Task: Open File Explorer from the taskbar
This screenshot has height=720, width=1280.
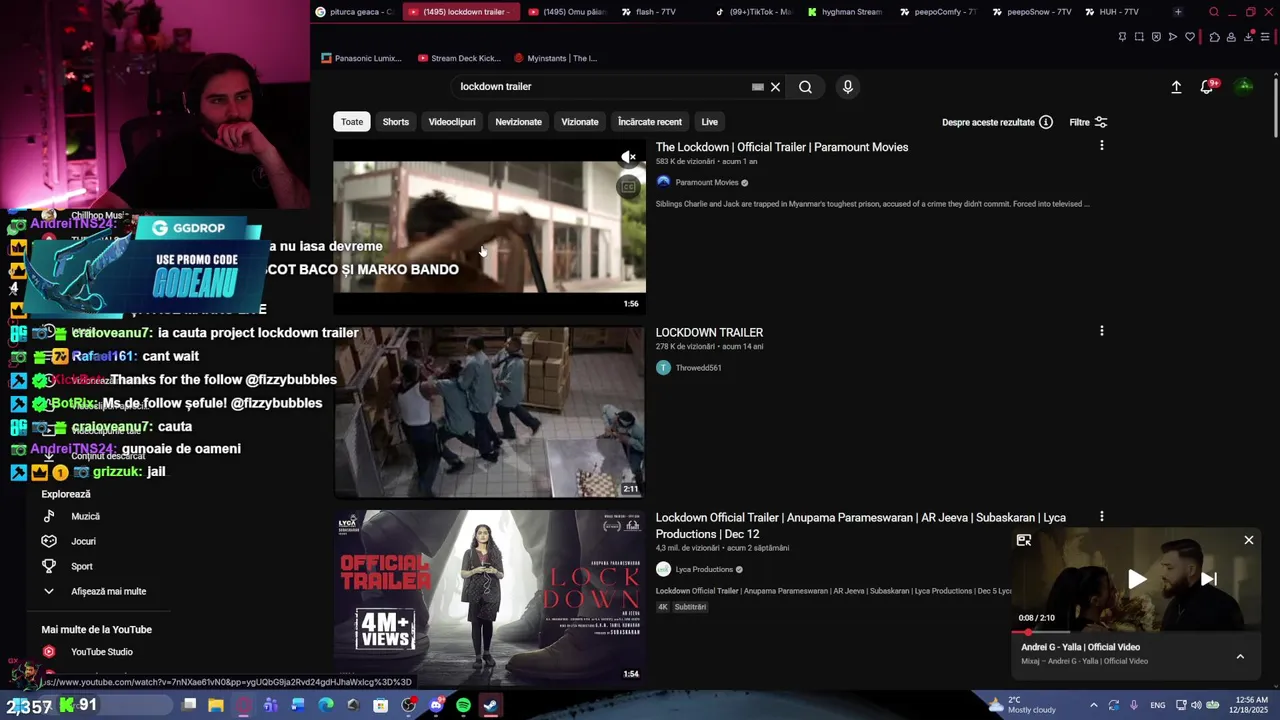Action: click(x=215, y=705)
